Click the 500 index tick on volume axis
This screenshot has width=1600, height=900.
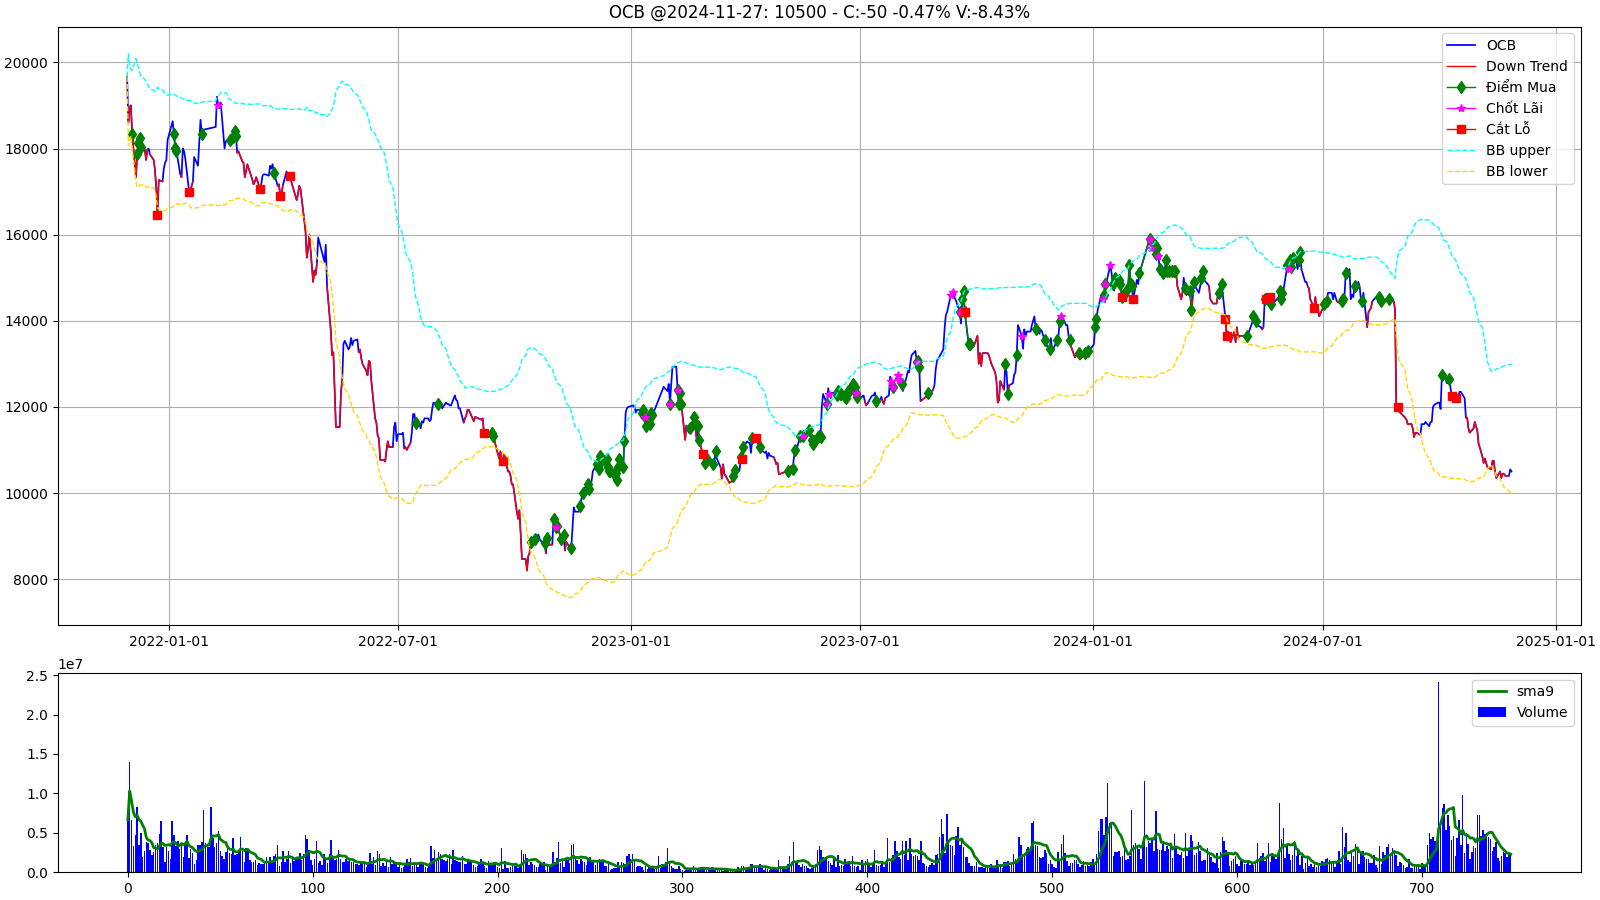[x=1052, y=888]
